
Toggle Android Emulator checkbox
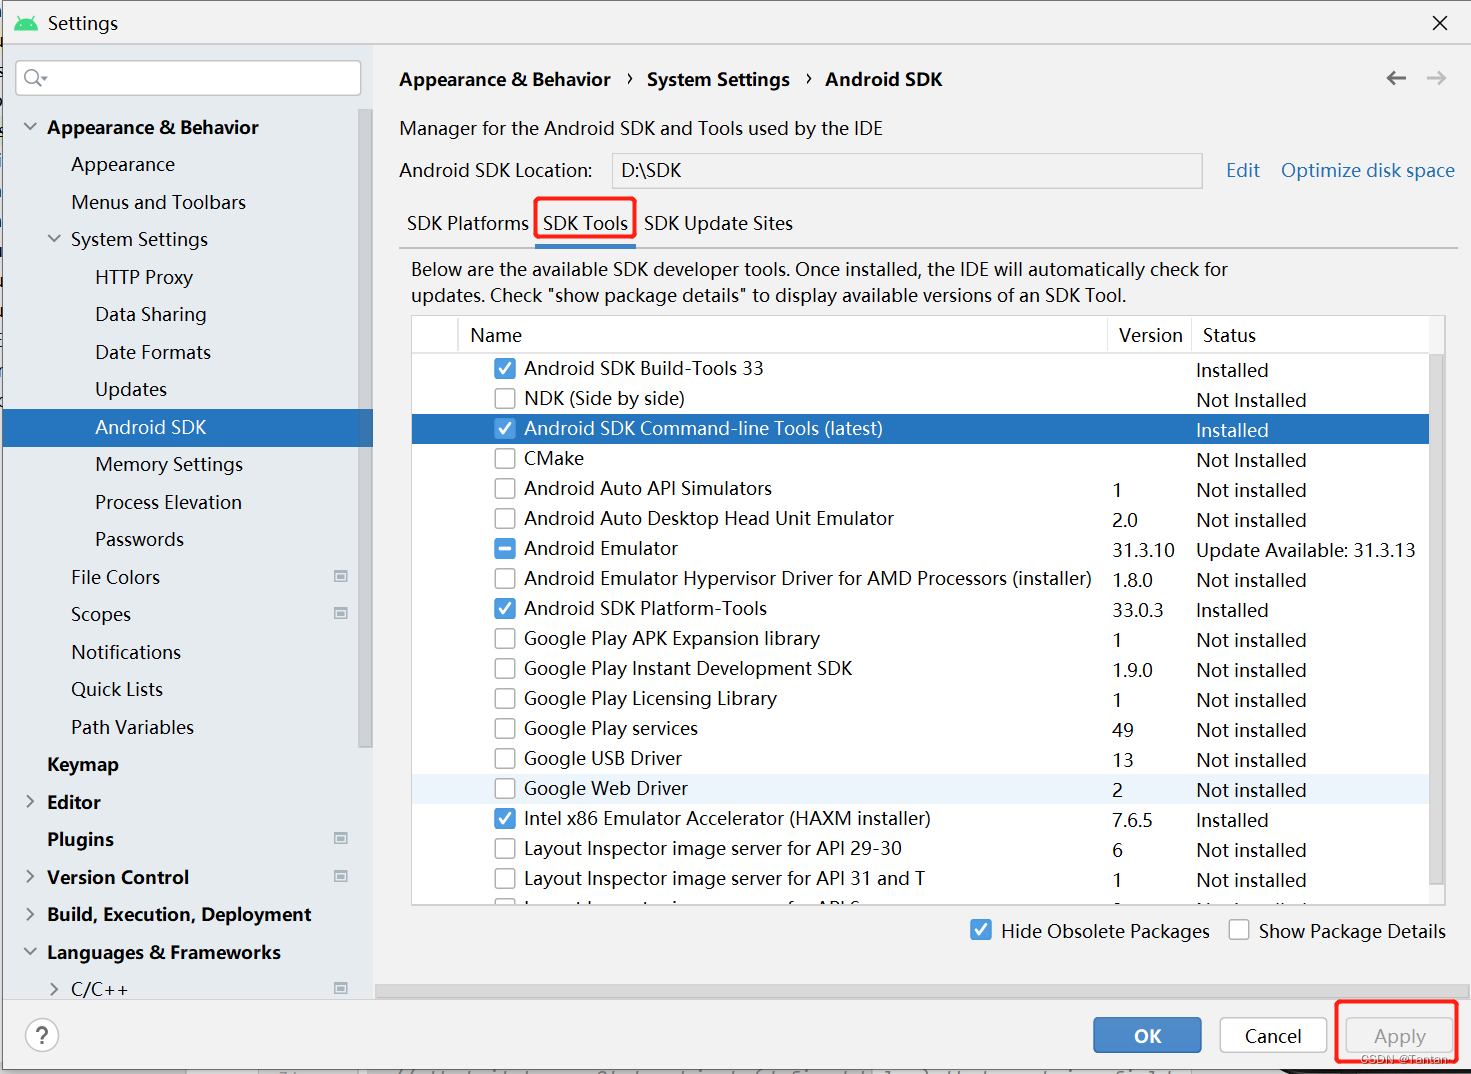[x=505, y=548]
